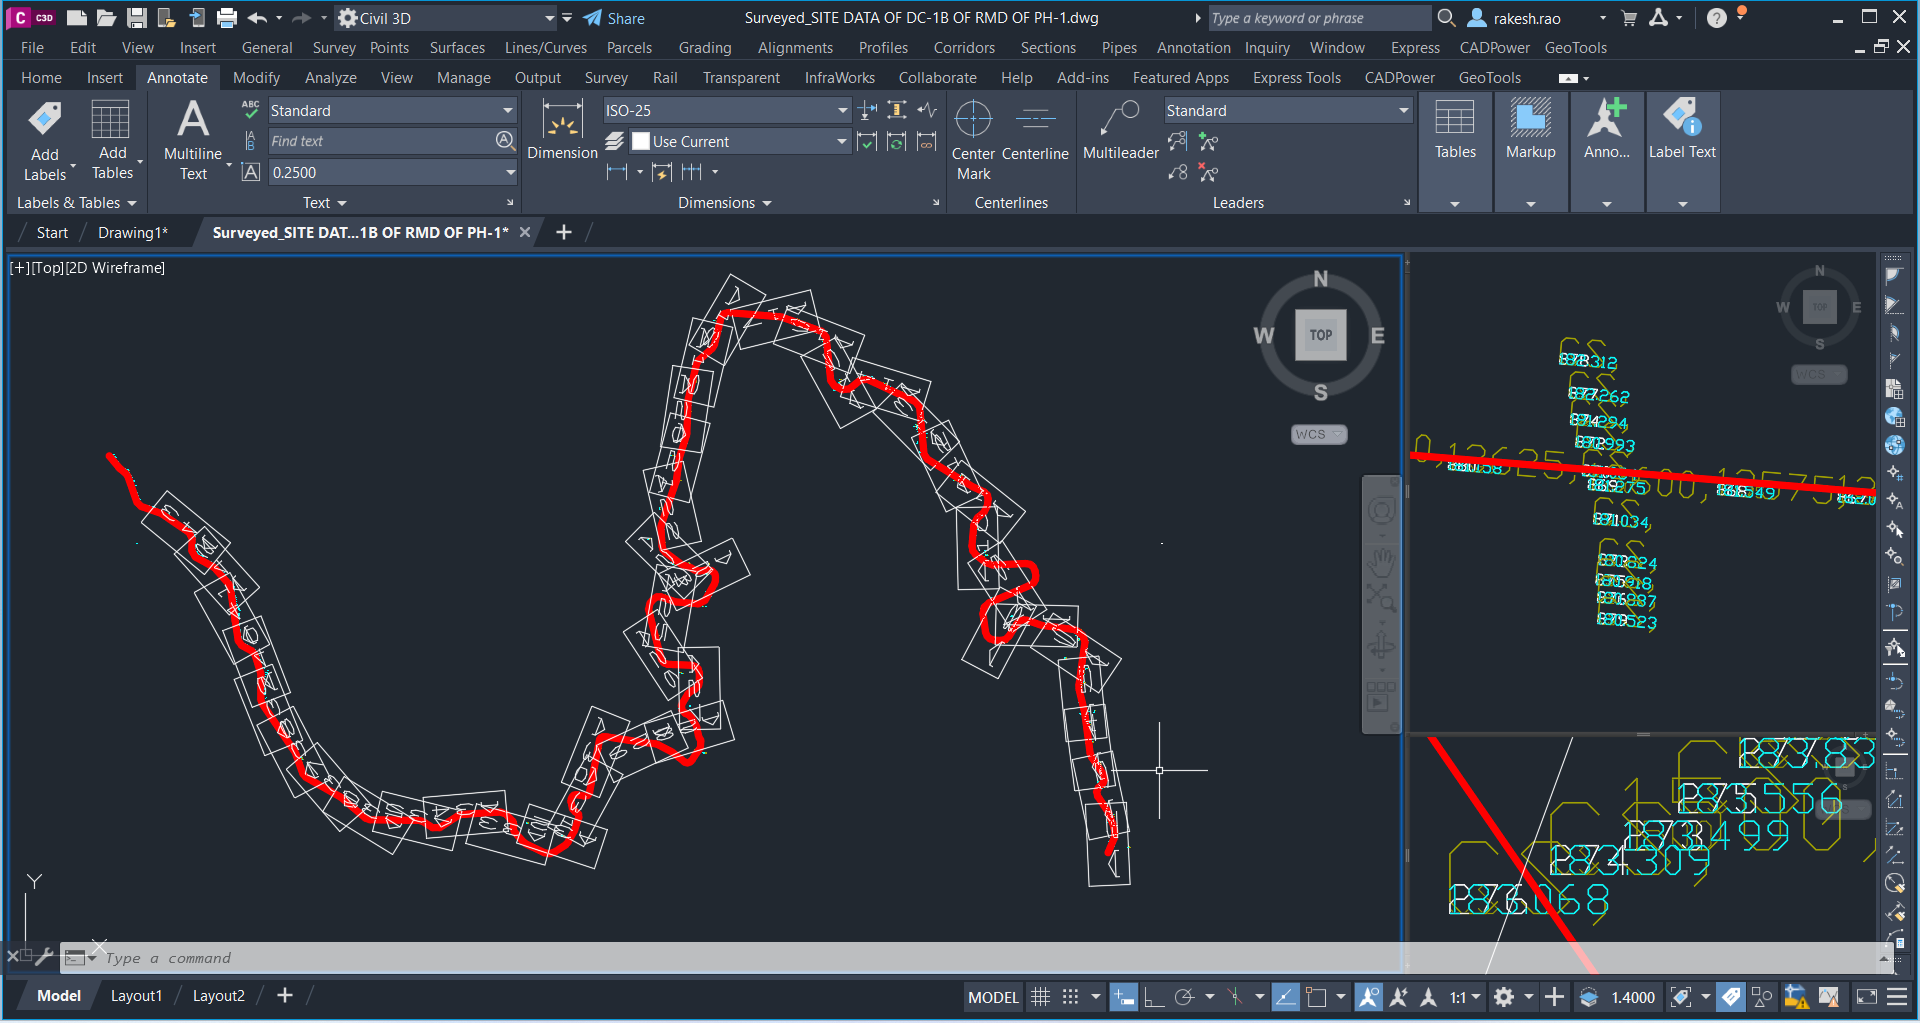Open the Grading menu

pos(705,47)
